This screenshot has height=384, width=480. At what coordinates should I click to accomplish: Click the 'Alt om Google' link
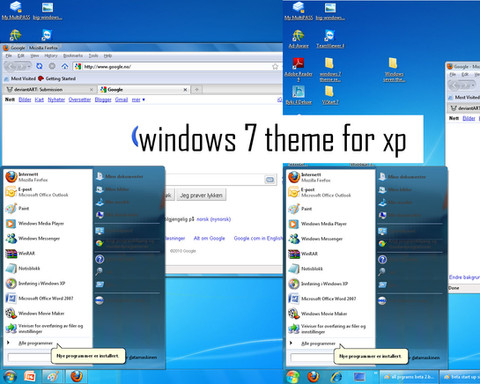point(209,238)
